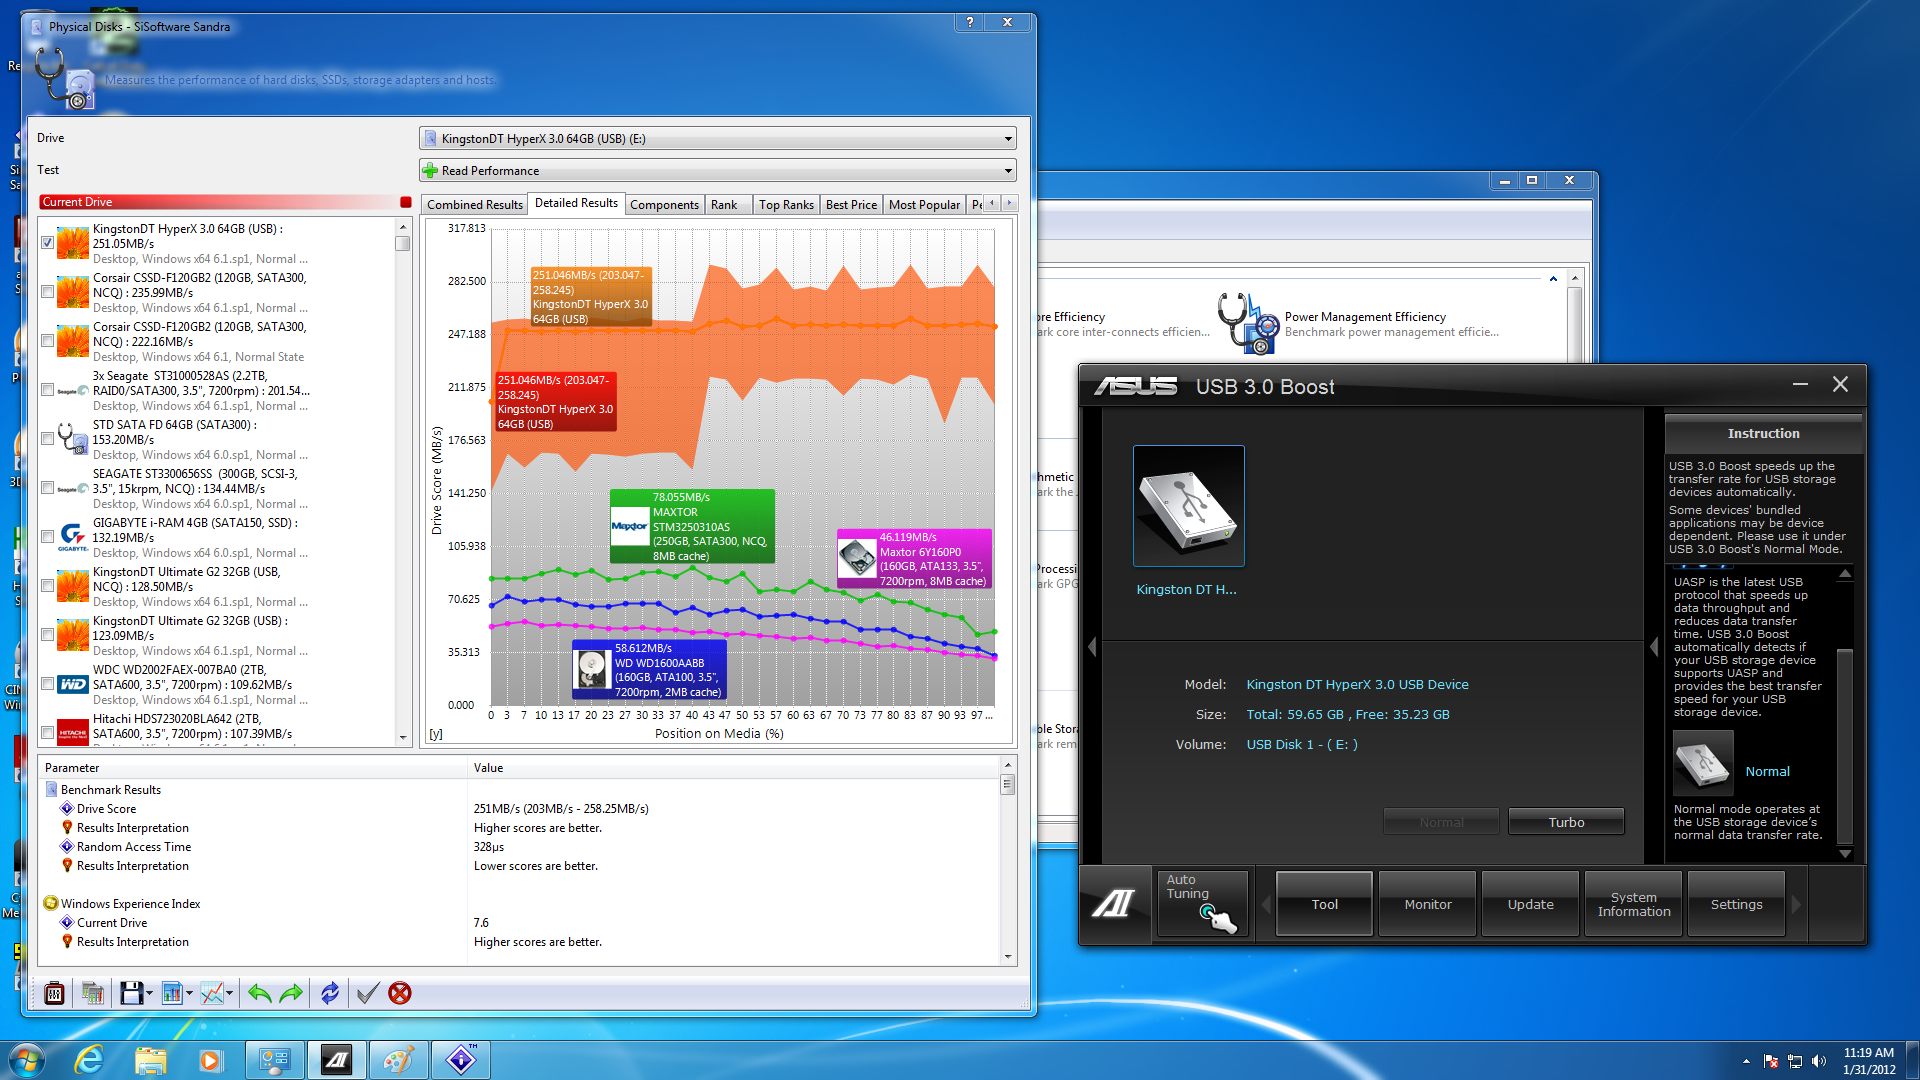Click the Action Center flag tray icon

tap(1771, 1061)
